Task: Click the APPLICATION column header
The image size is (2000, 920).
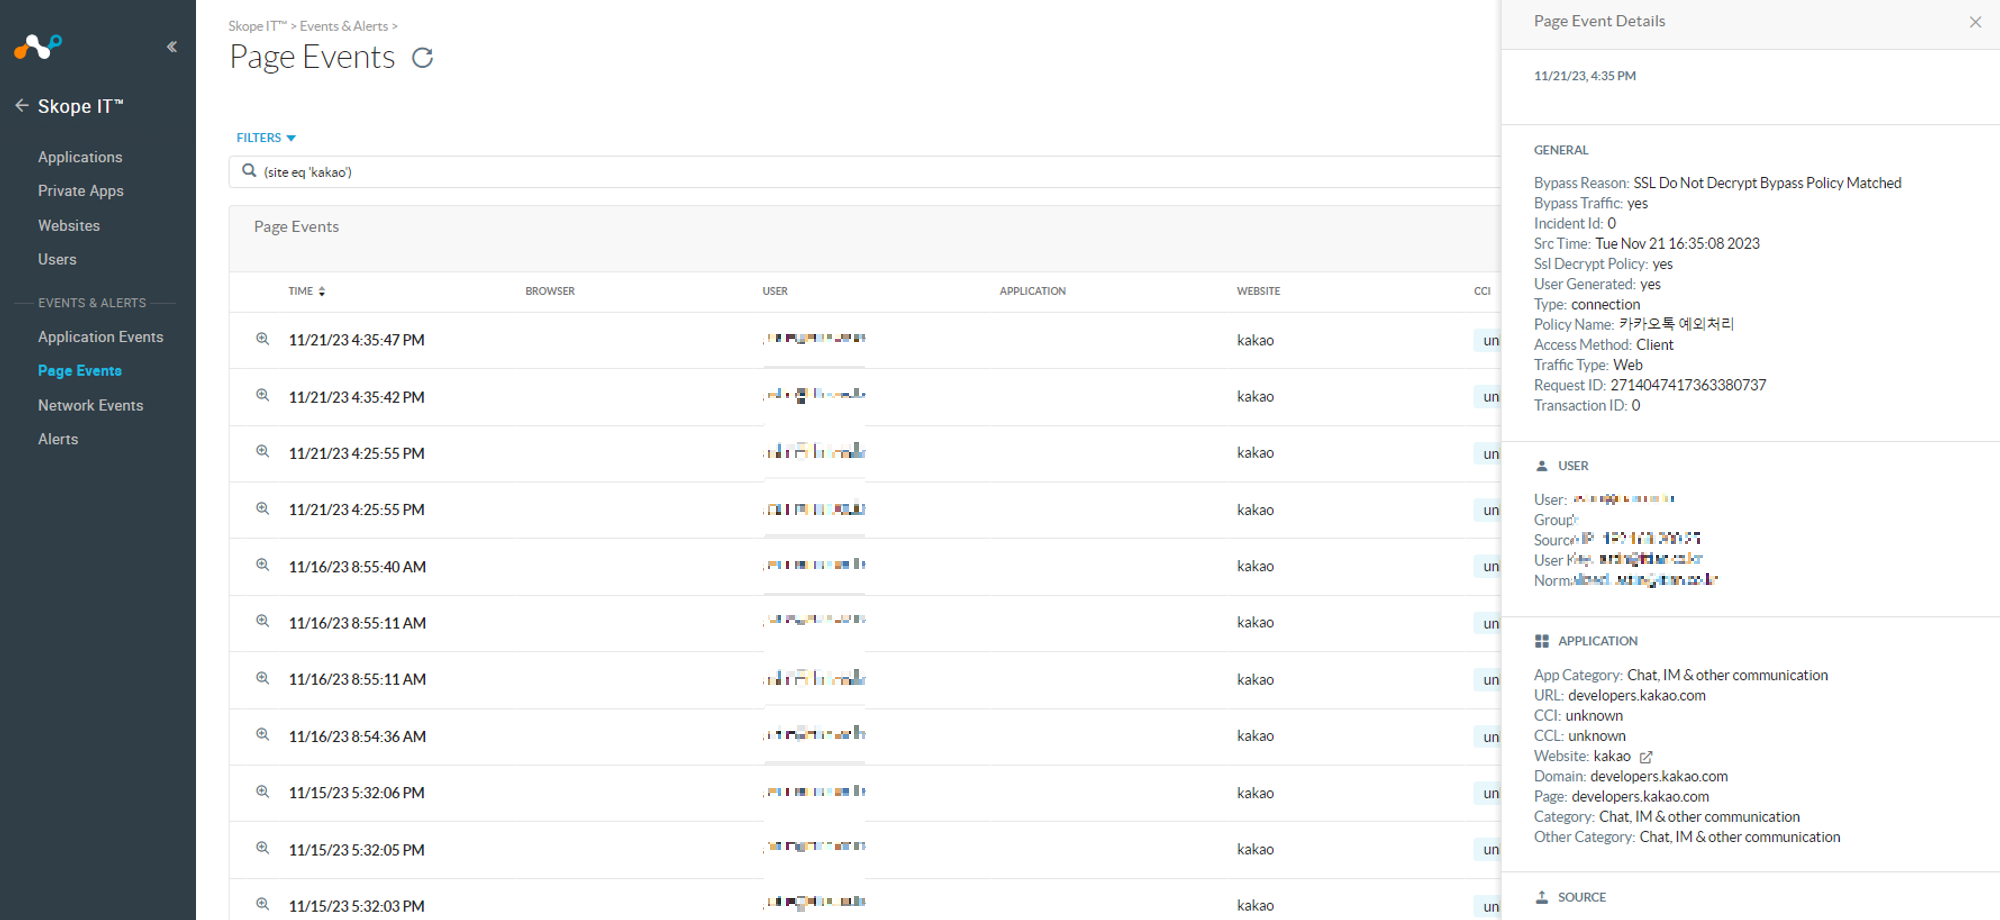Action: coord(1033,291)
